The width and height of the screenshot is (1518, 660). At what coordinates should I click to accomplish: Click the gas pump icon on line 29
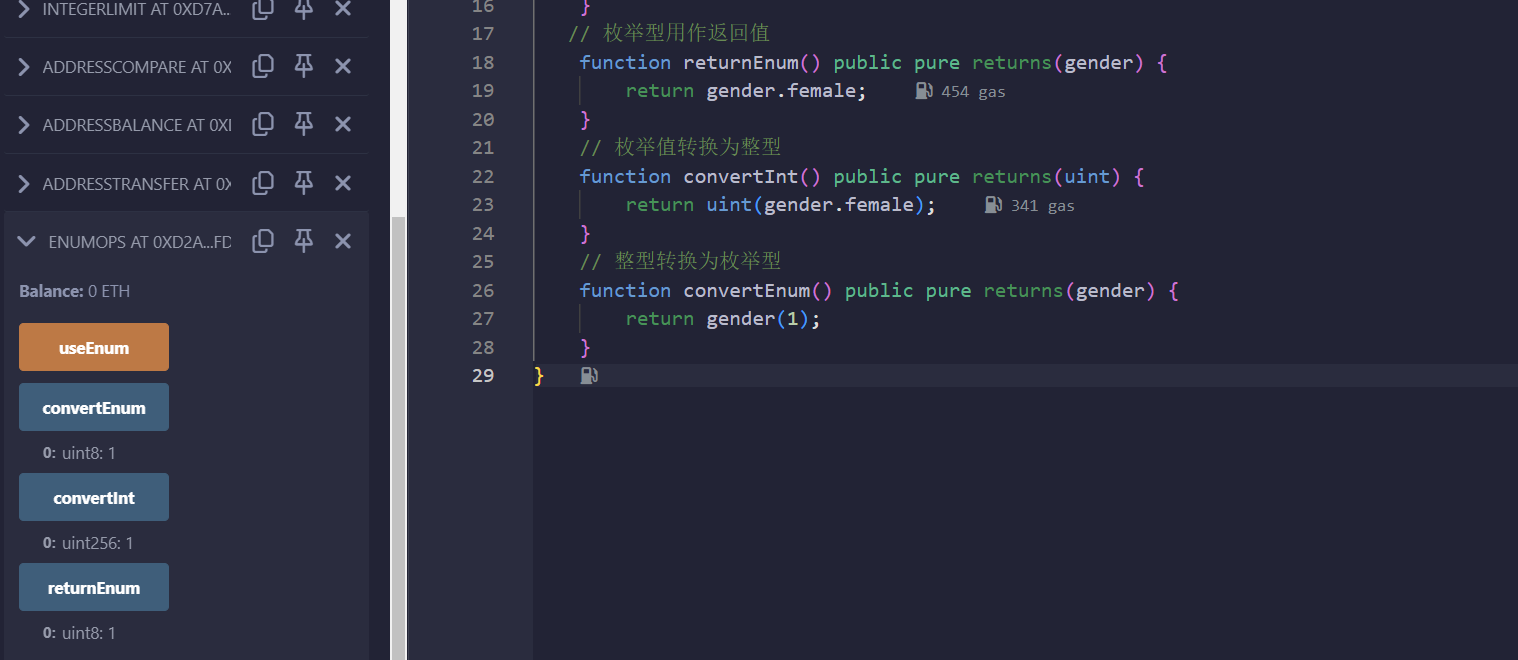589,376
